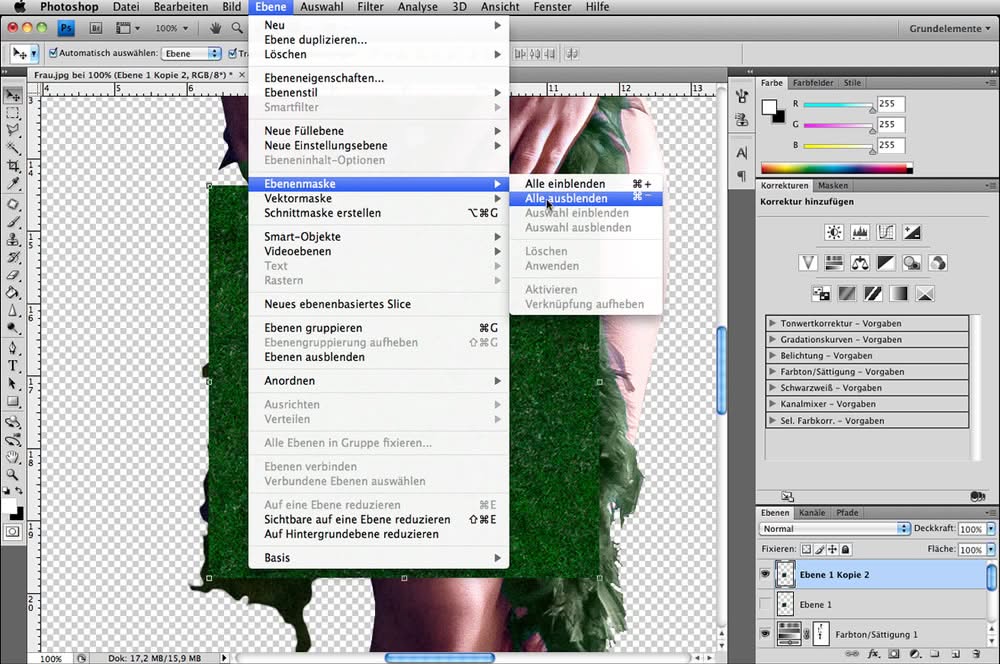Click Sichtbare auf eine Ebene reduzieren
This screenshot has width=1000, height=664.
378,519
